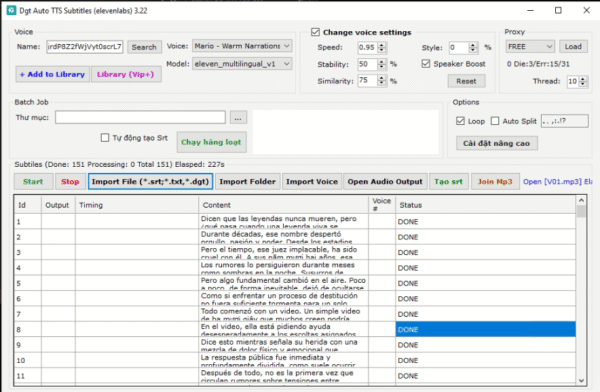Select row 3 'Pero el tiempo' content
This screenshot has height=392, width=600.
coord(284,252)
